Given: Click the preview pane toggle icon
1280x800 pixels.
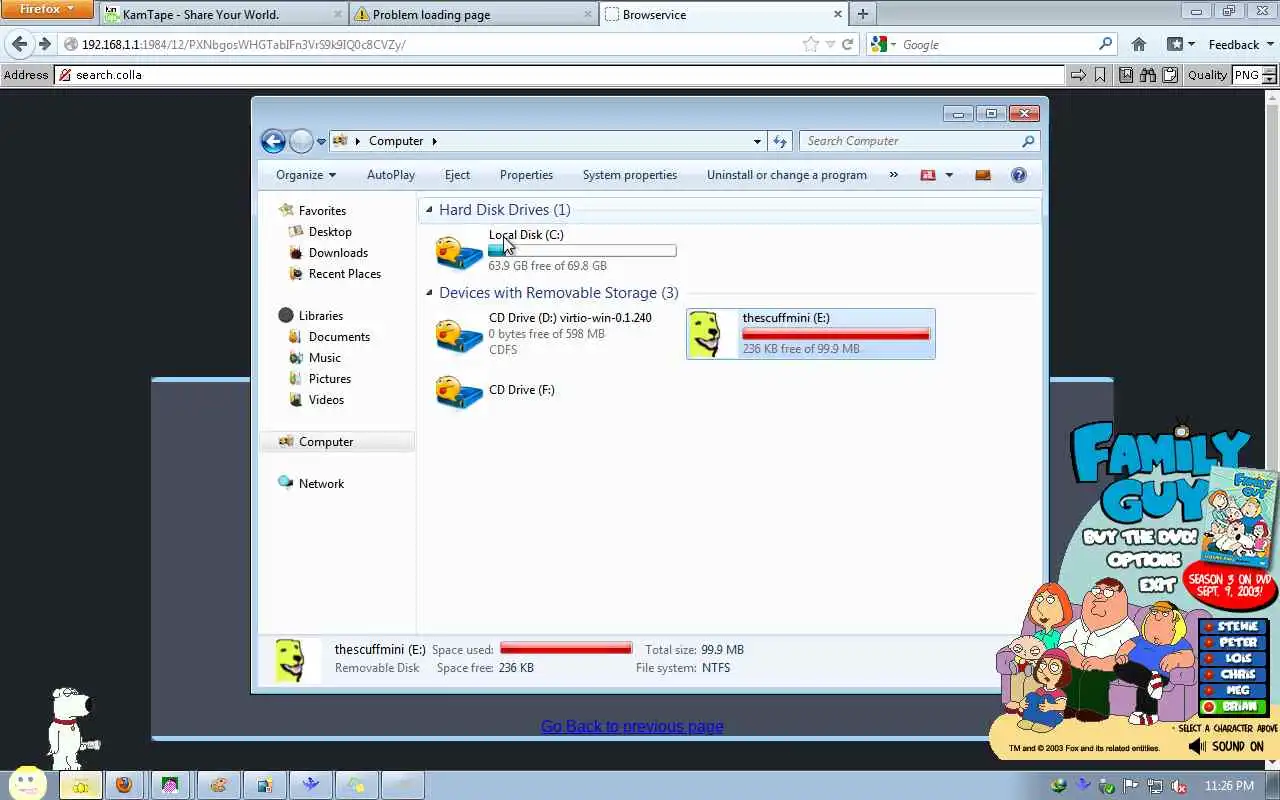Looking at the screenshot, I should [983, 175].
